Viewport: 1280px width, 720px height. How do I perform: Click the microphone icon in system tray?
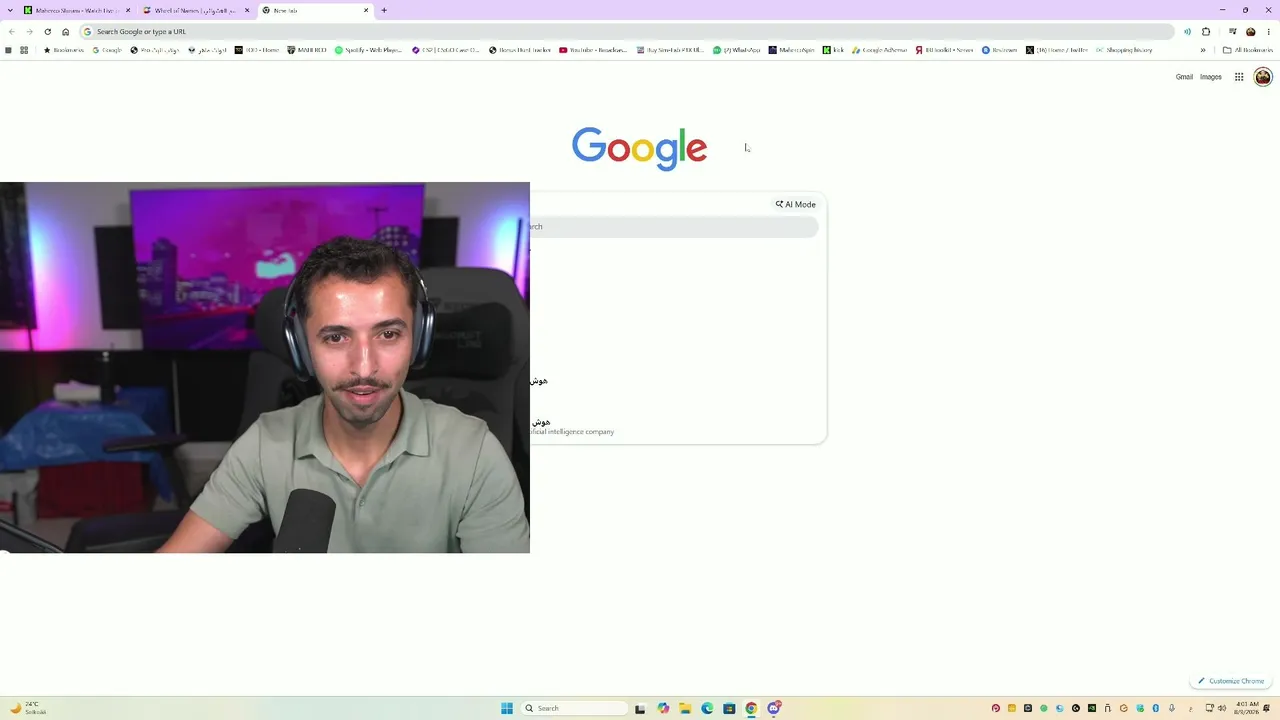1172,708
